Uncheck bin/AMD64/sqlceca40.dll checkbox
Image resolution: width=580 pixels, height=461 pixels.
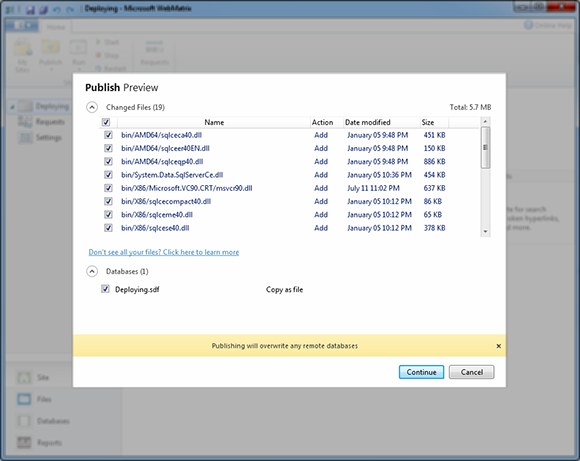108,135
